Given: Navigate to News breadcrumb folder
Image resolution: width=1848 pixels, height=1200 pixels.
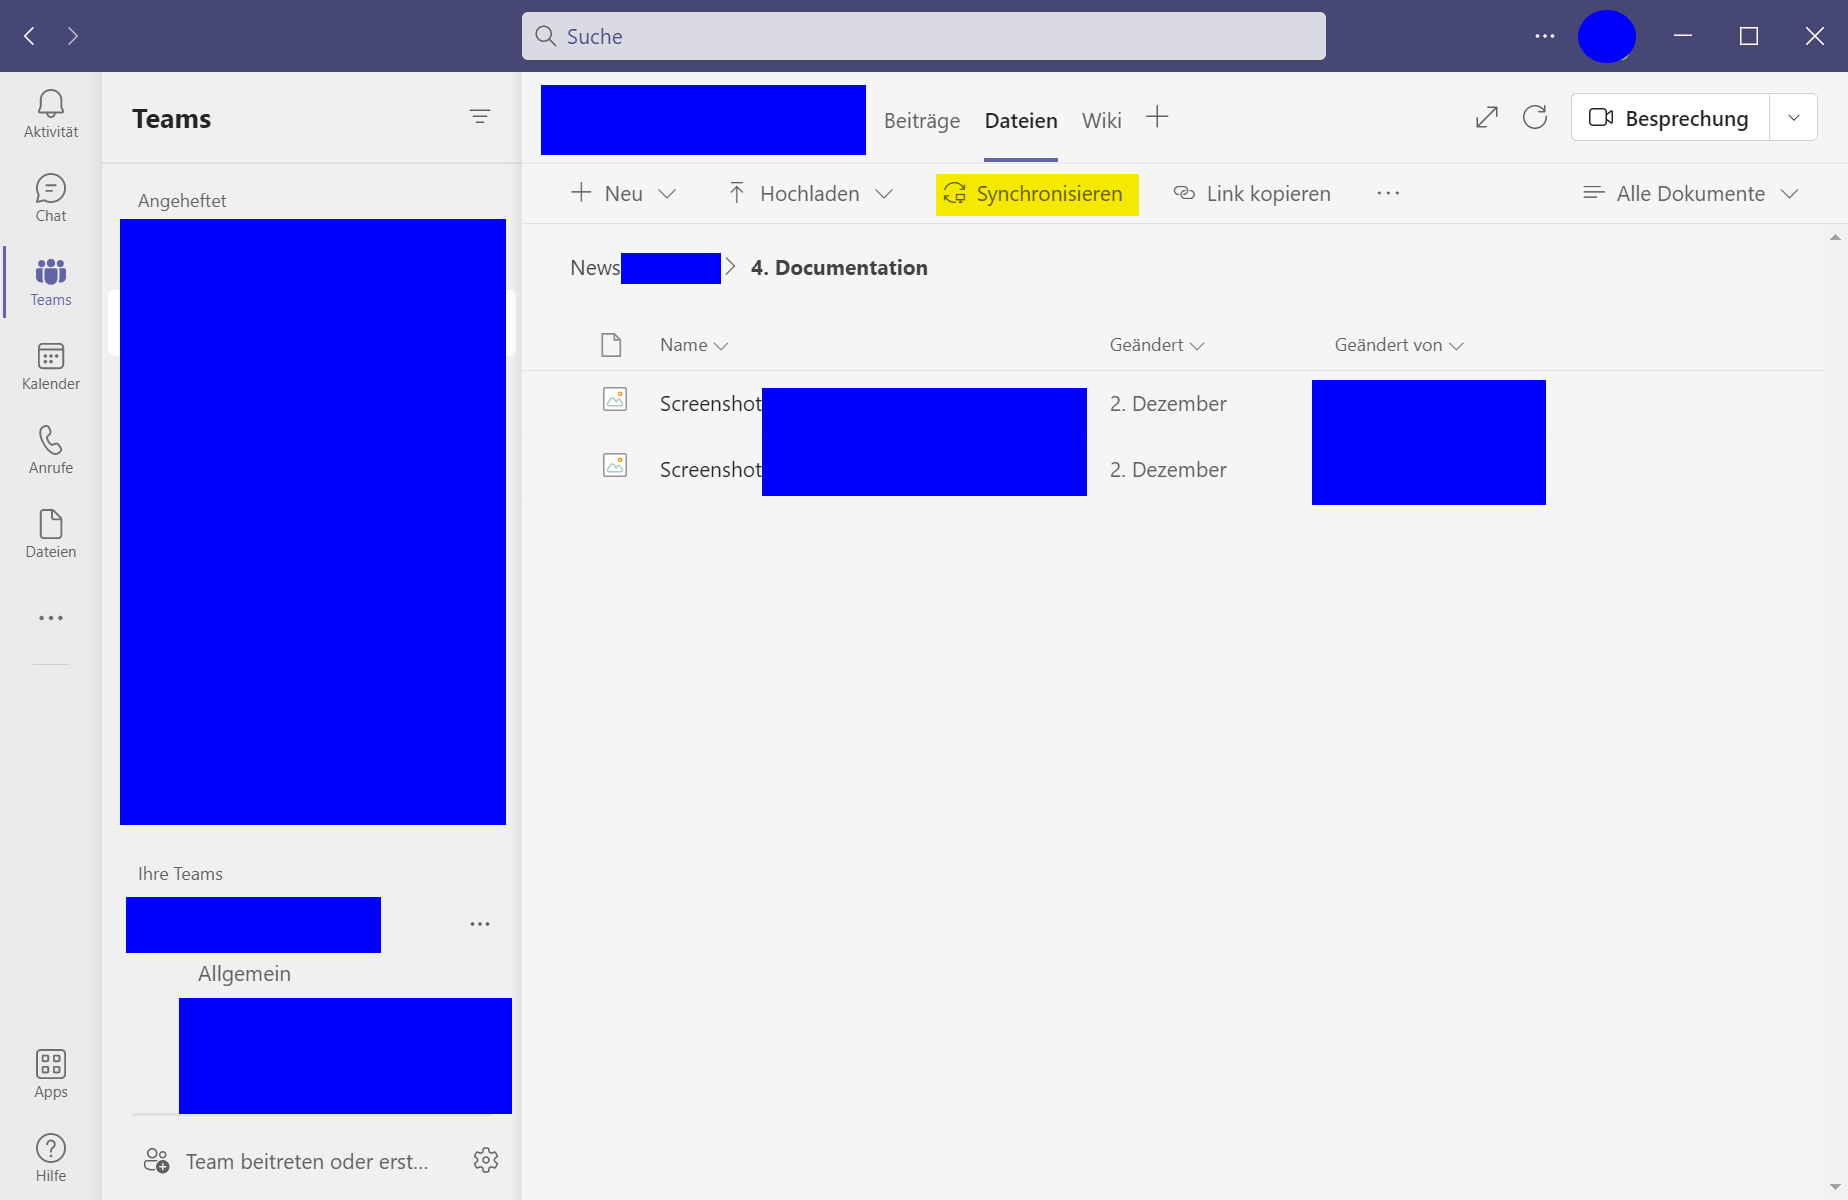Looking at the screenshot, I should pos(595,268).
